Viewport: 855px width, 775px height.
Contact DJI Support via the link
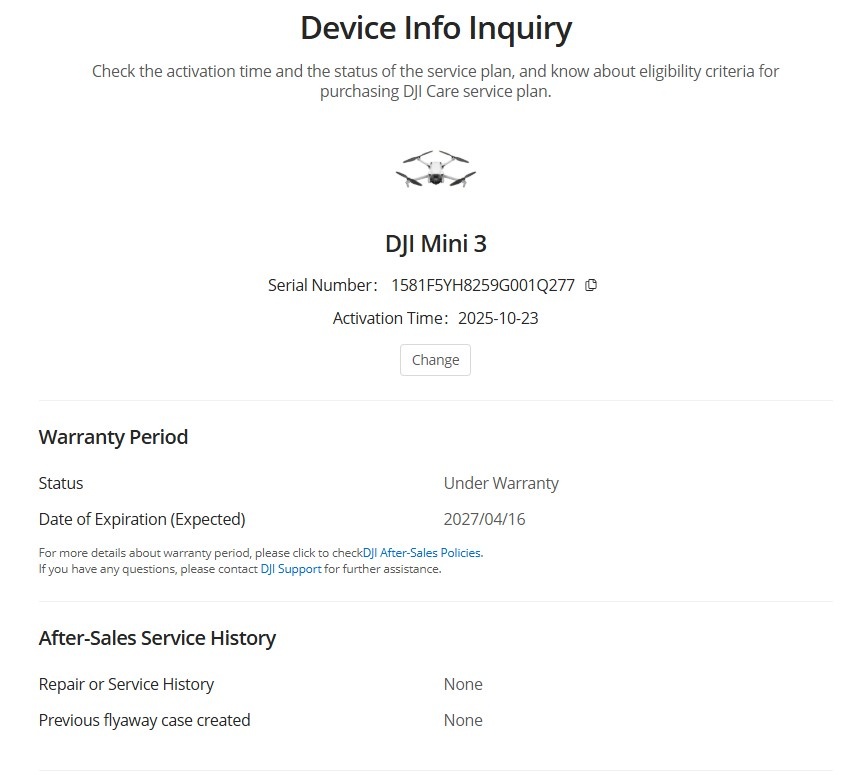click(290, 568)
